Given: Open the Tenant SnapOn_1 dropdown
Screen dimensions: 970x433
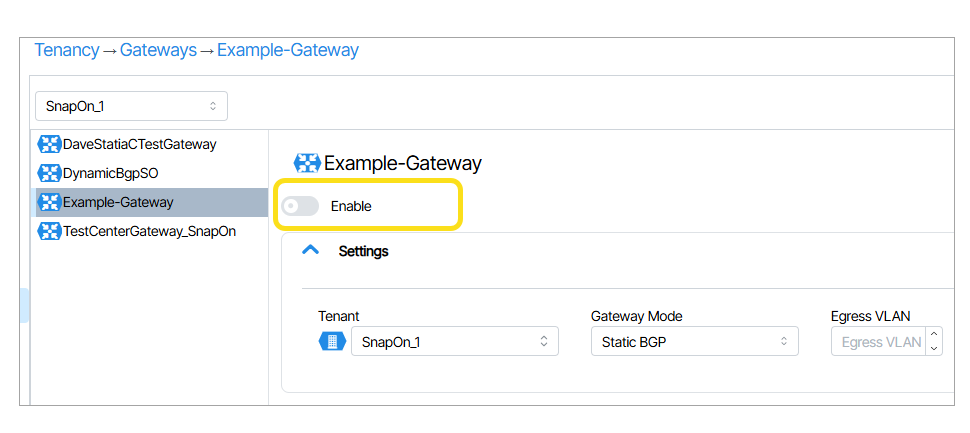Looking at the screenshot, I should click(x=454, y=342).
